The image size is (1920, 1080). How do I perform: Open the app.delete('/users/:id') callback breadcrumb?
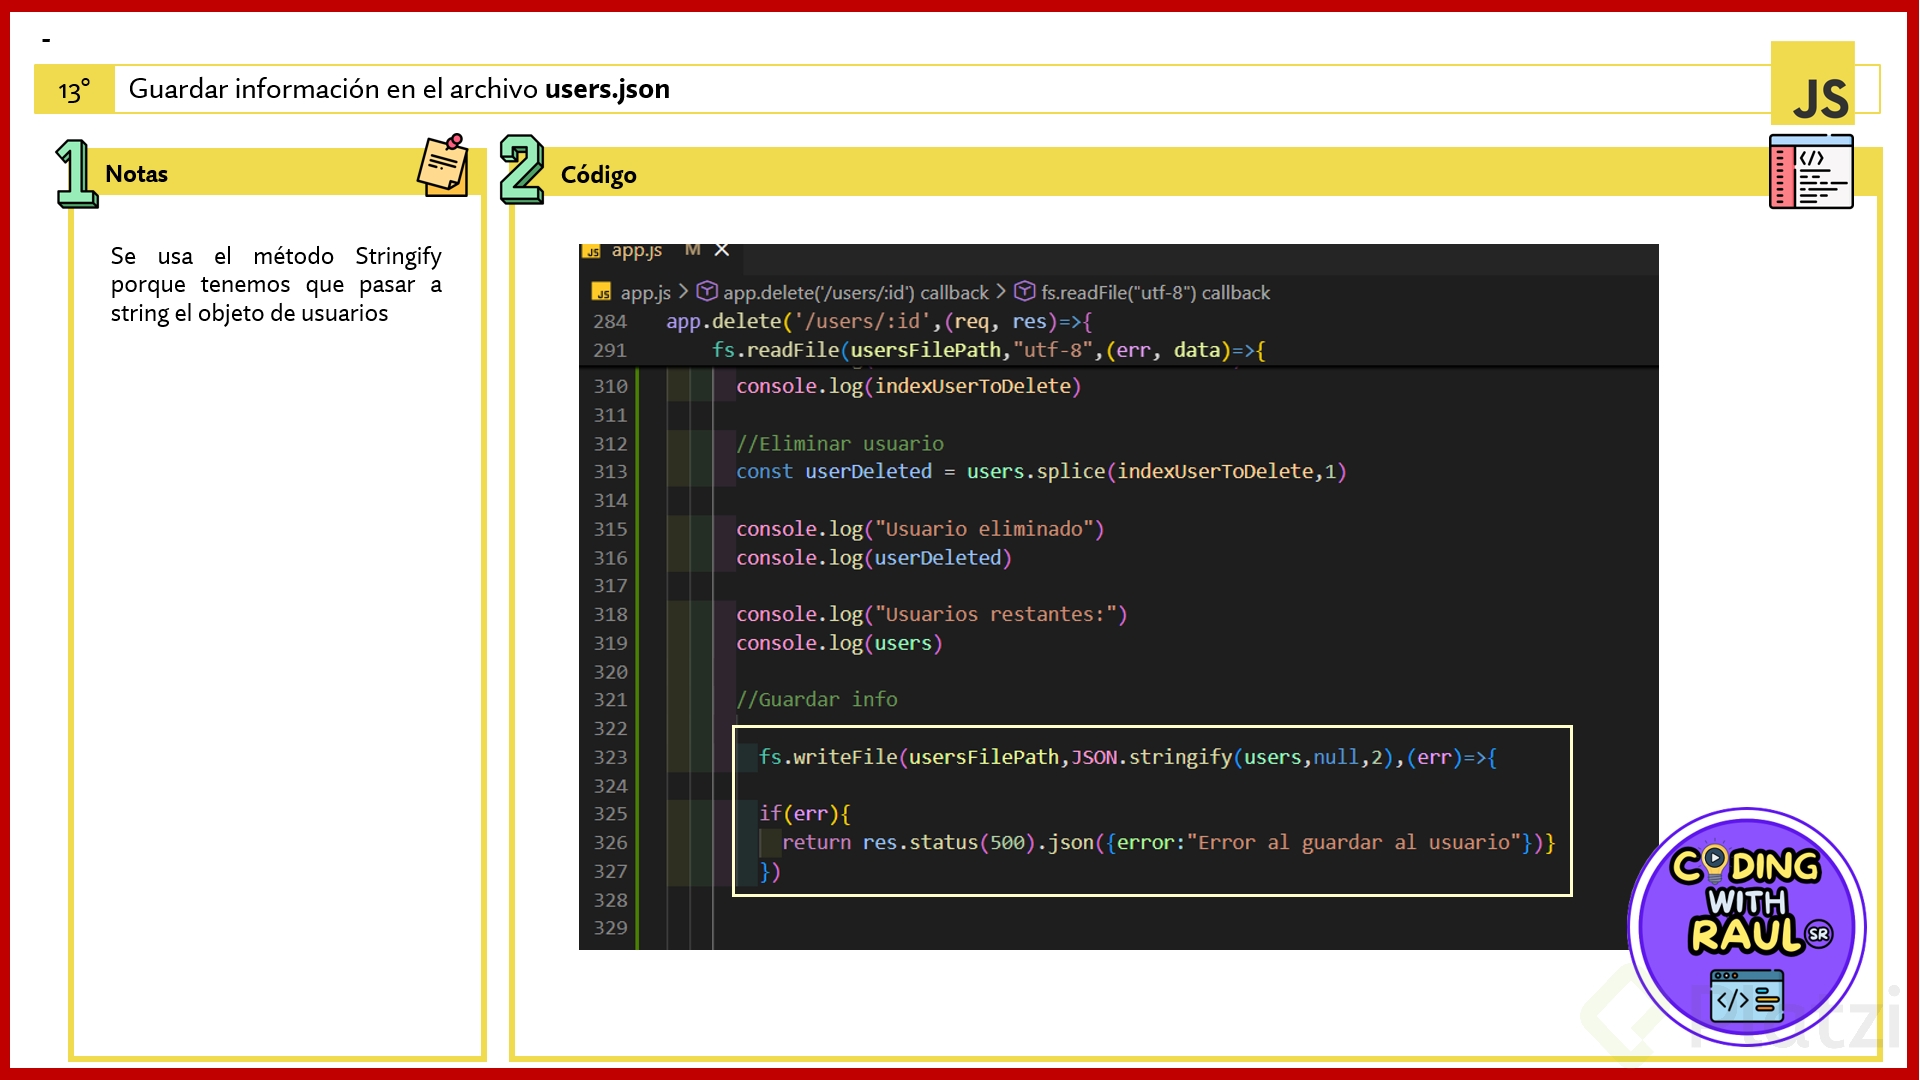click(x=855, y=292)
